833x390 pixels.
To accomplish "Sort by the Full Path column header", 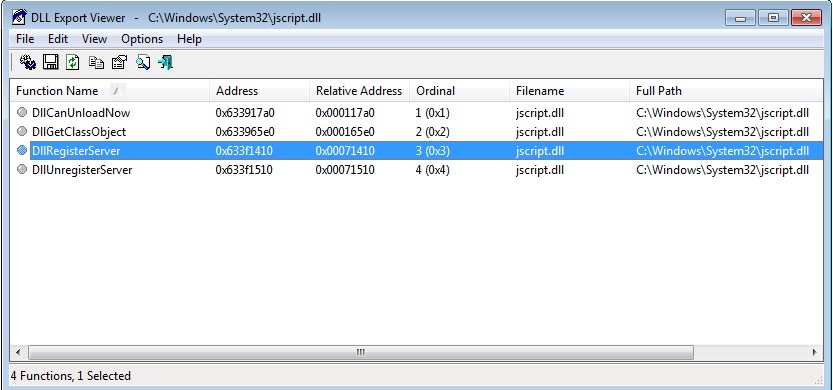I will [726, 91].
